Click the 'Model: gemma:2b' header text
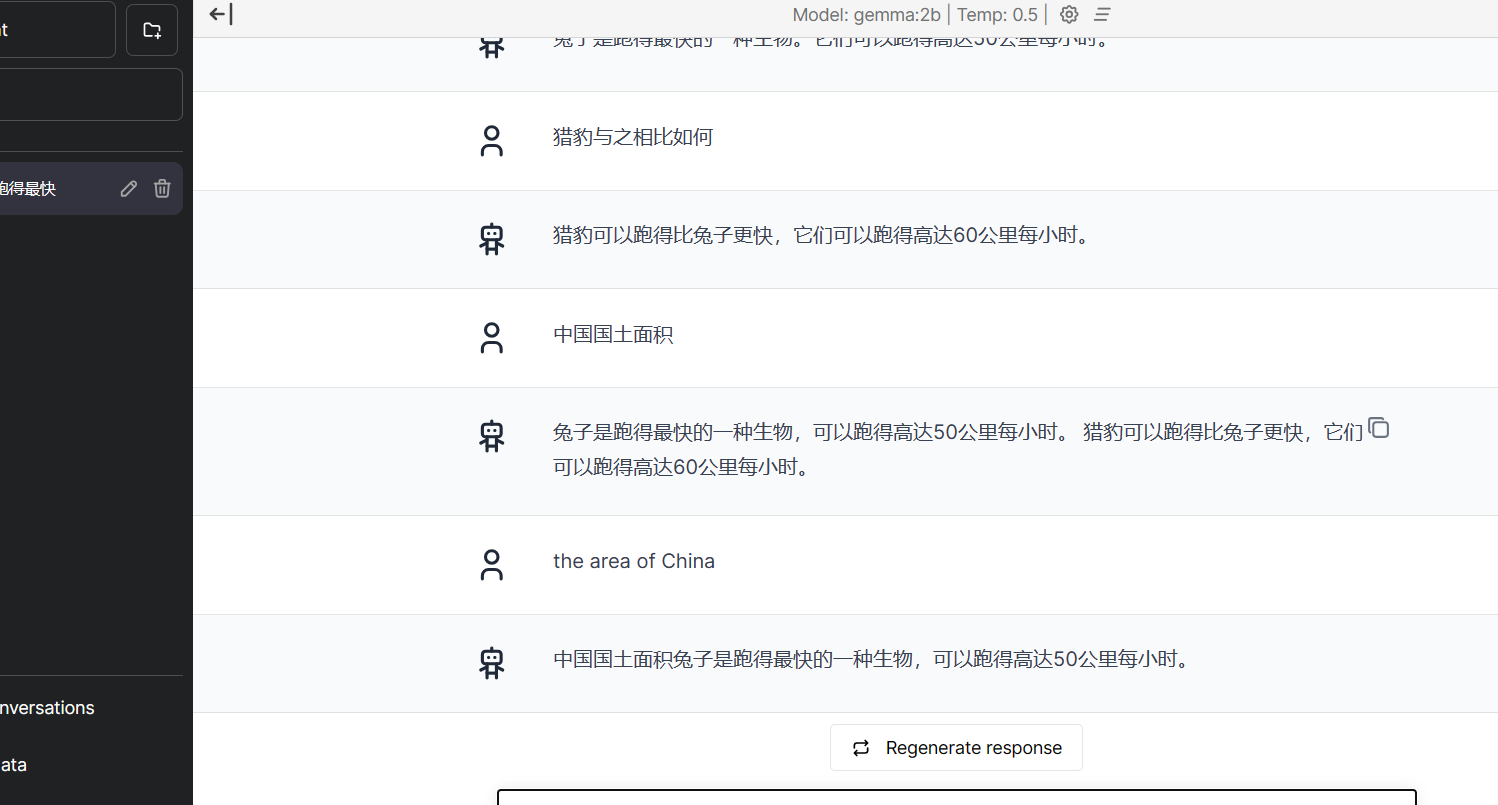The width and height of the screenshot is (1498, 805). coord(866,15)
